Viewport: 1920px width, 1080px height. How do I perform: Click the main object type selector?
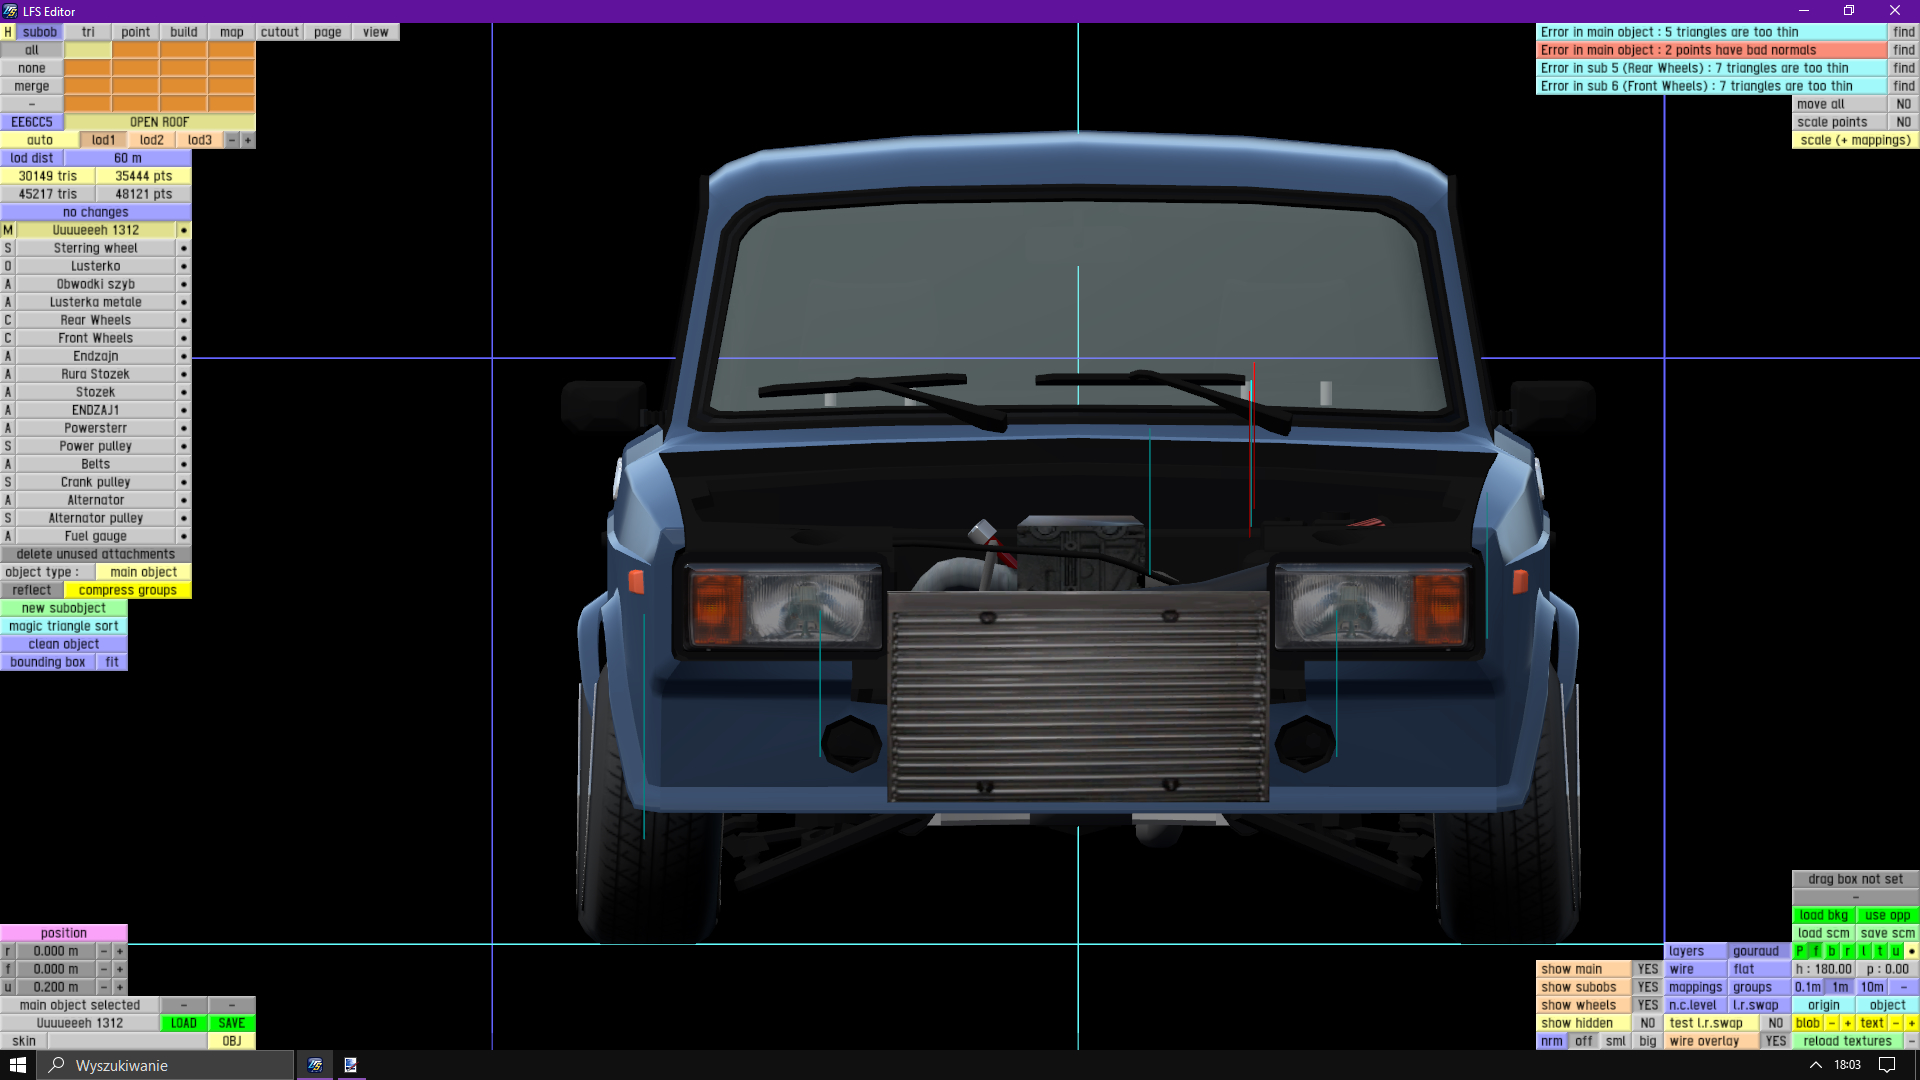[143, 572]
